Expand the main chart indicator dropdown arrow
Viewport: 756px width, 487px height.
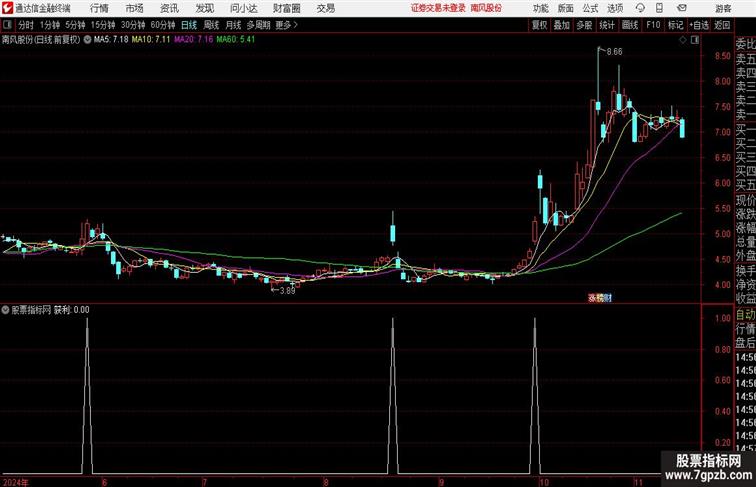pos(87,40)
